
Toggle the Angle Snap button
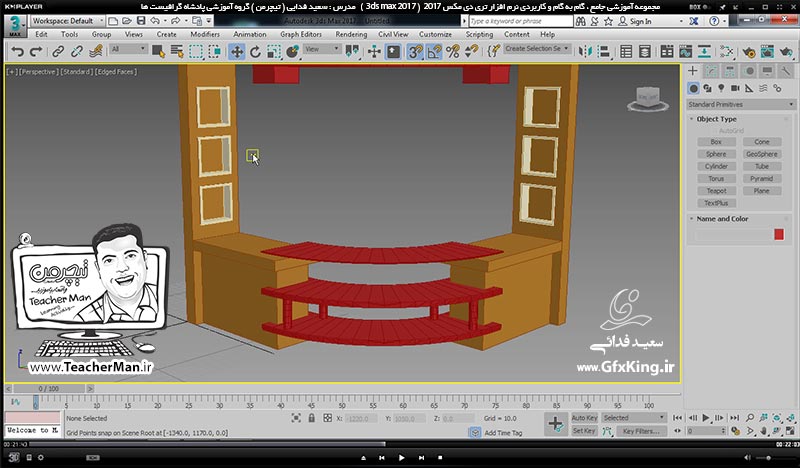[x=434, y=52]
